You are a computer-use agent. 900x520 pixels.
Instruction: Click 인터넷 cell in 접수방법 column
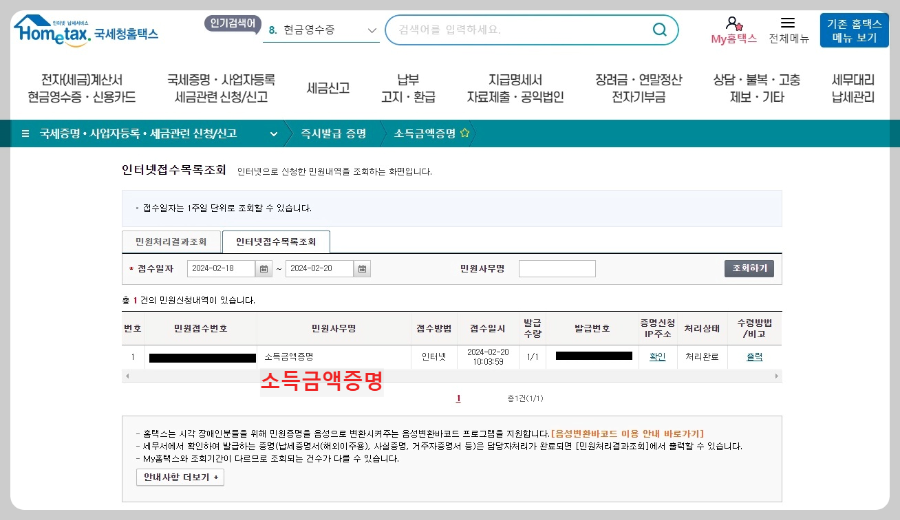pos(433,356)
